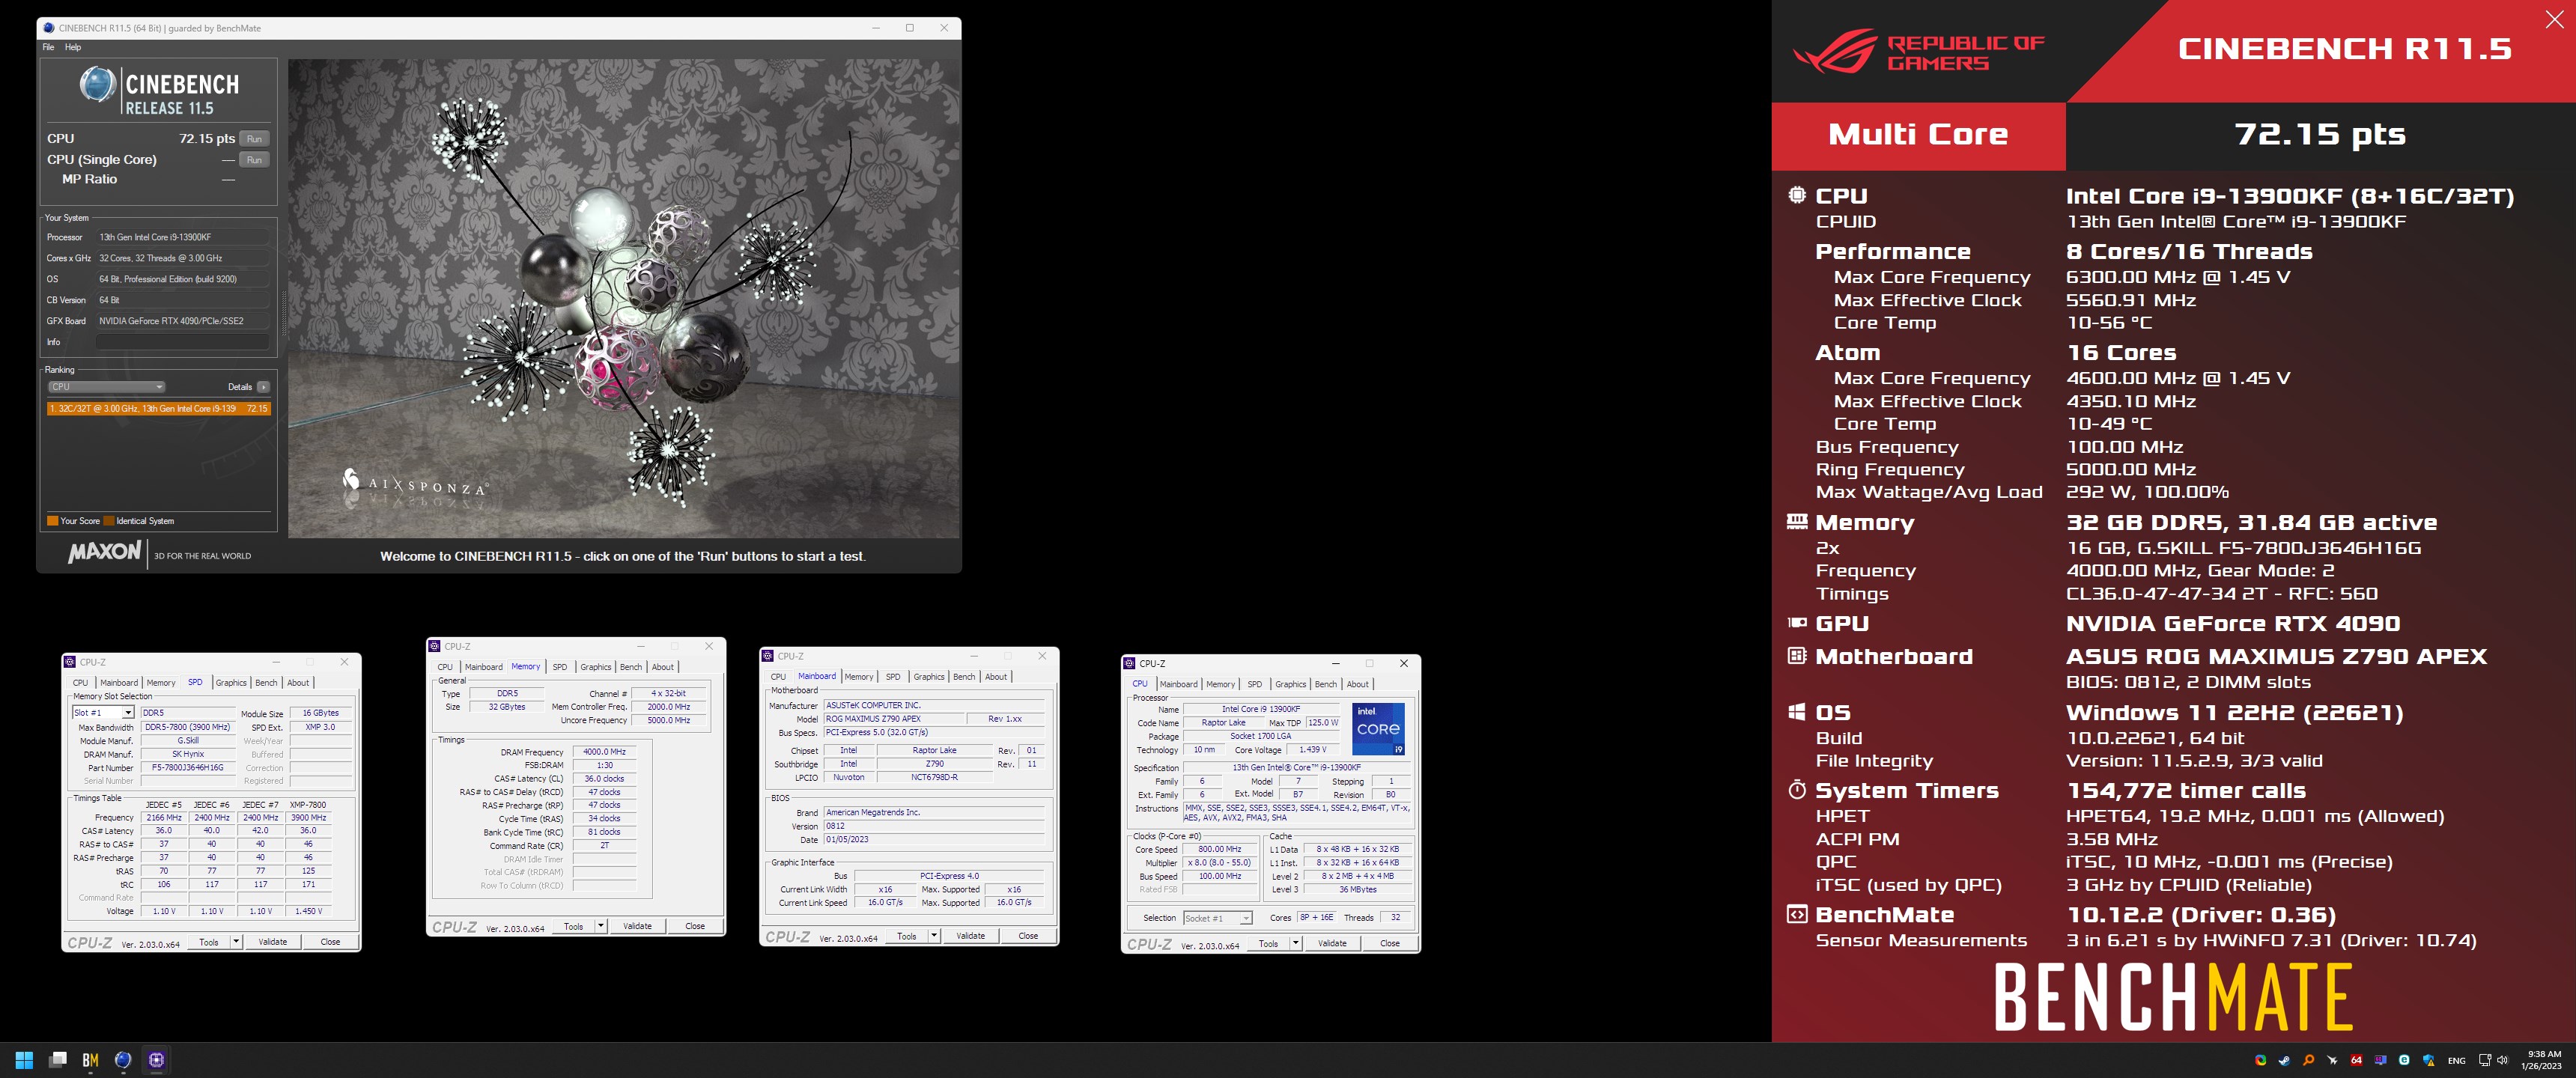The width and height of the screenshot is (2576, 1078).
Task: Click Validate in the CPU window
Action: [x=1332, y=943]
